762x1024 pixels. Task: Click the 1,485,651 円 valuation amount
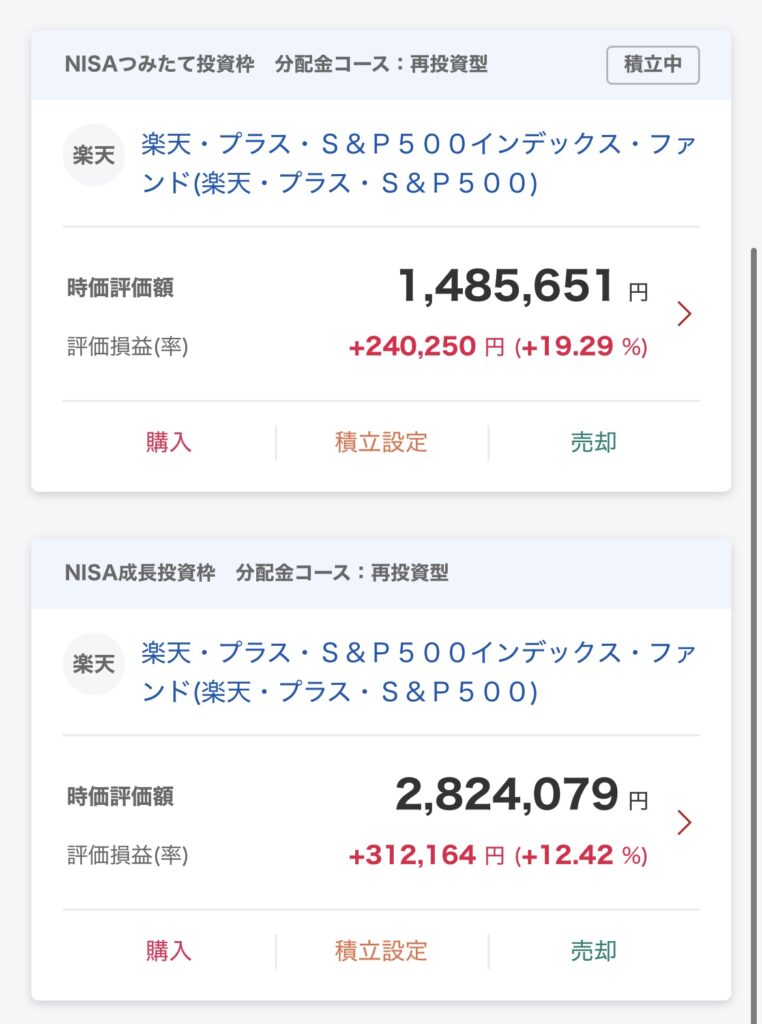506,287
